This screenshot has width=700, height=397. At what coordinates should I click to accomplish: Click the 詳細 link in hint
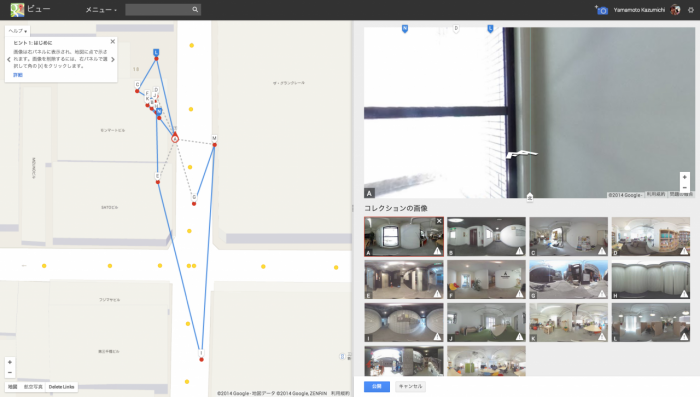(x=18, y=75)
